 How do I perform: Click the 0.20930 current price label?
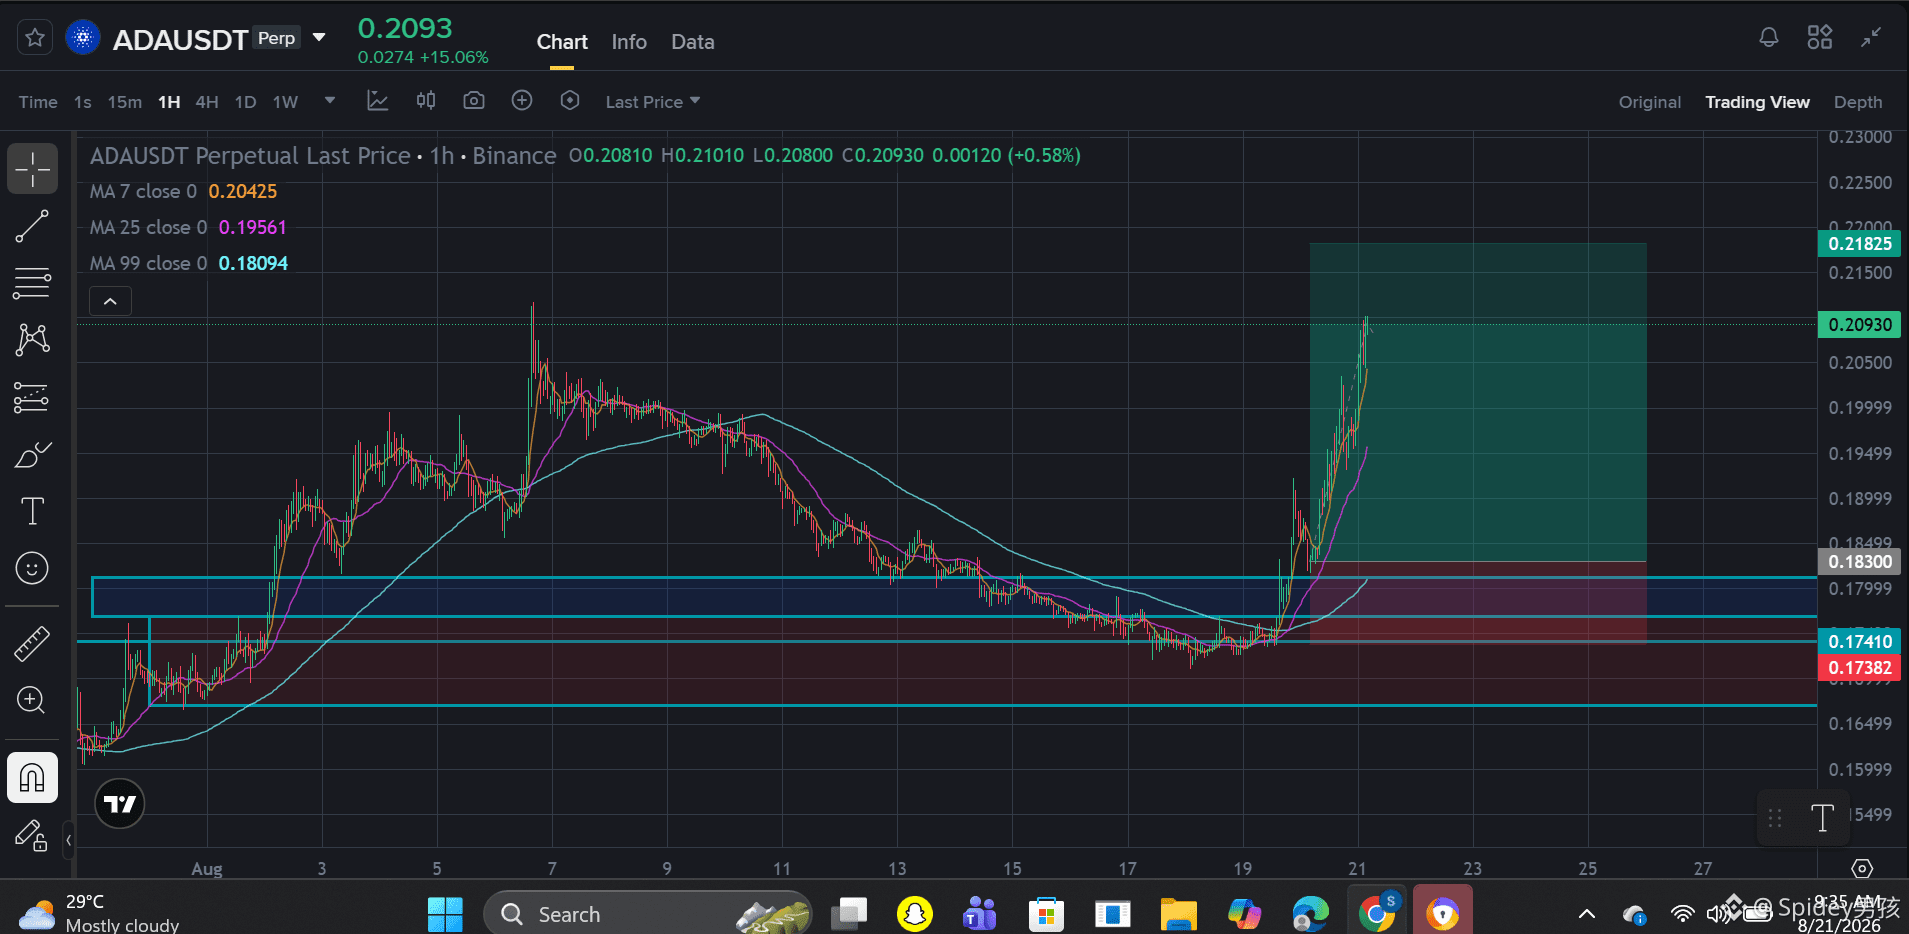point(1859,324)
